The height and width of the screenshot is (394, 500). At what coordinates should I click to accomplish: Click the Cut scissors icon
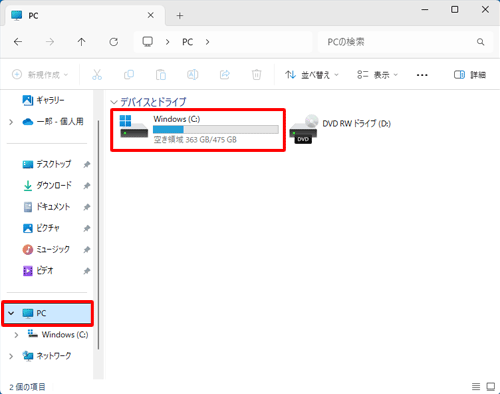97,75
